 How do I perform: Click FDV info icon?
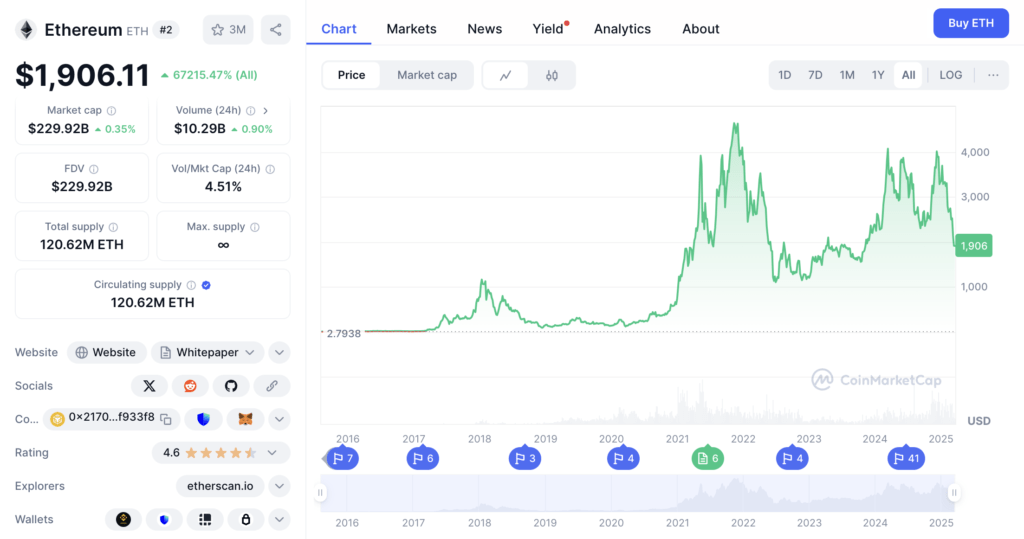click(x=93, y=169)
